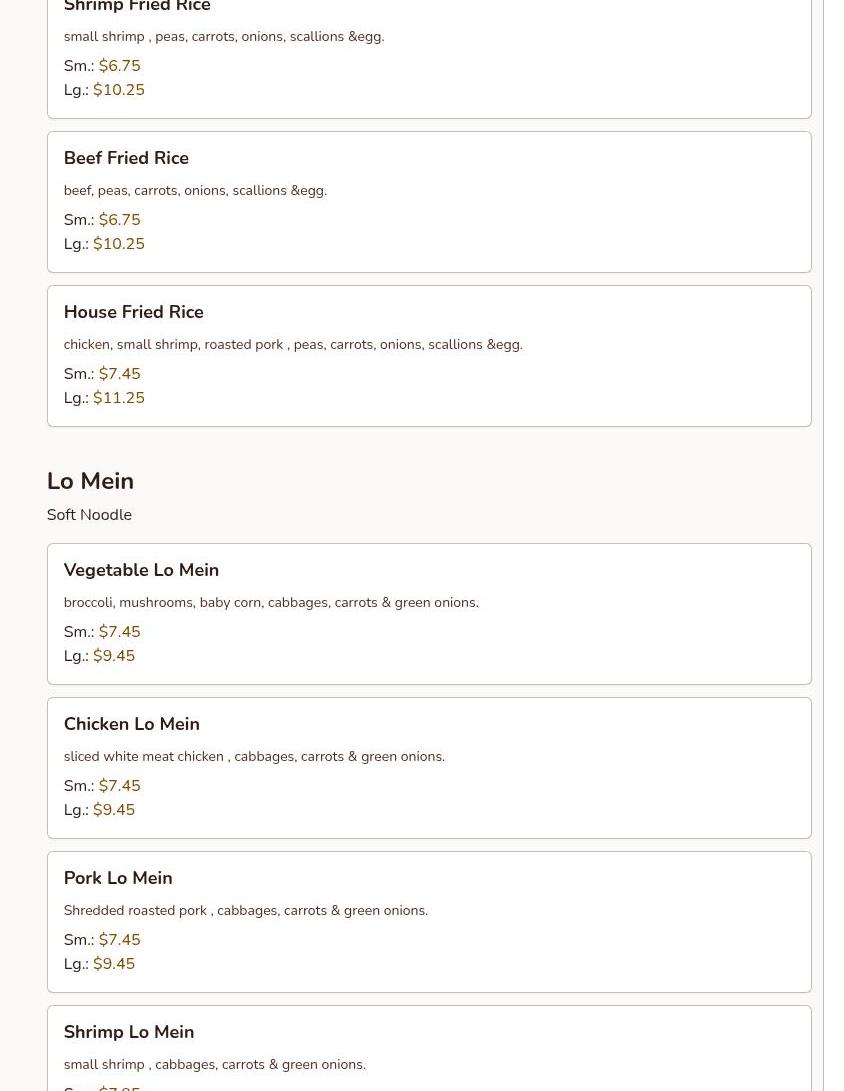Viewport: 844px width, 1091px height.
Task: Click the House Fried Rice ingredients description
Action: coord(292,344)
